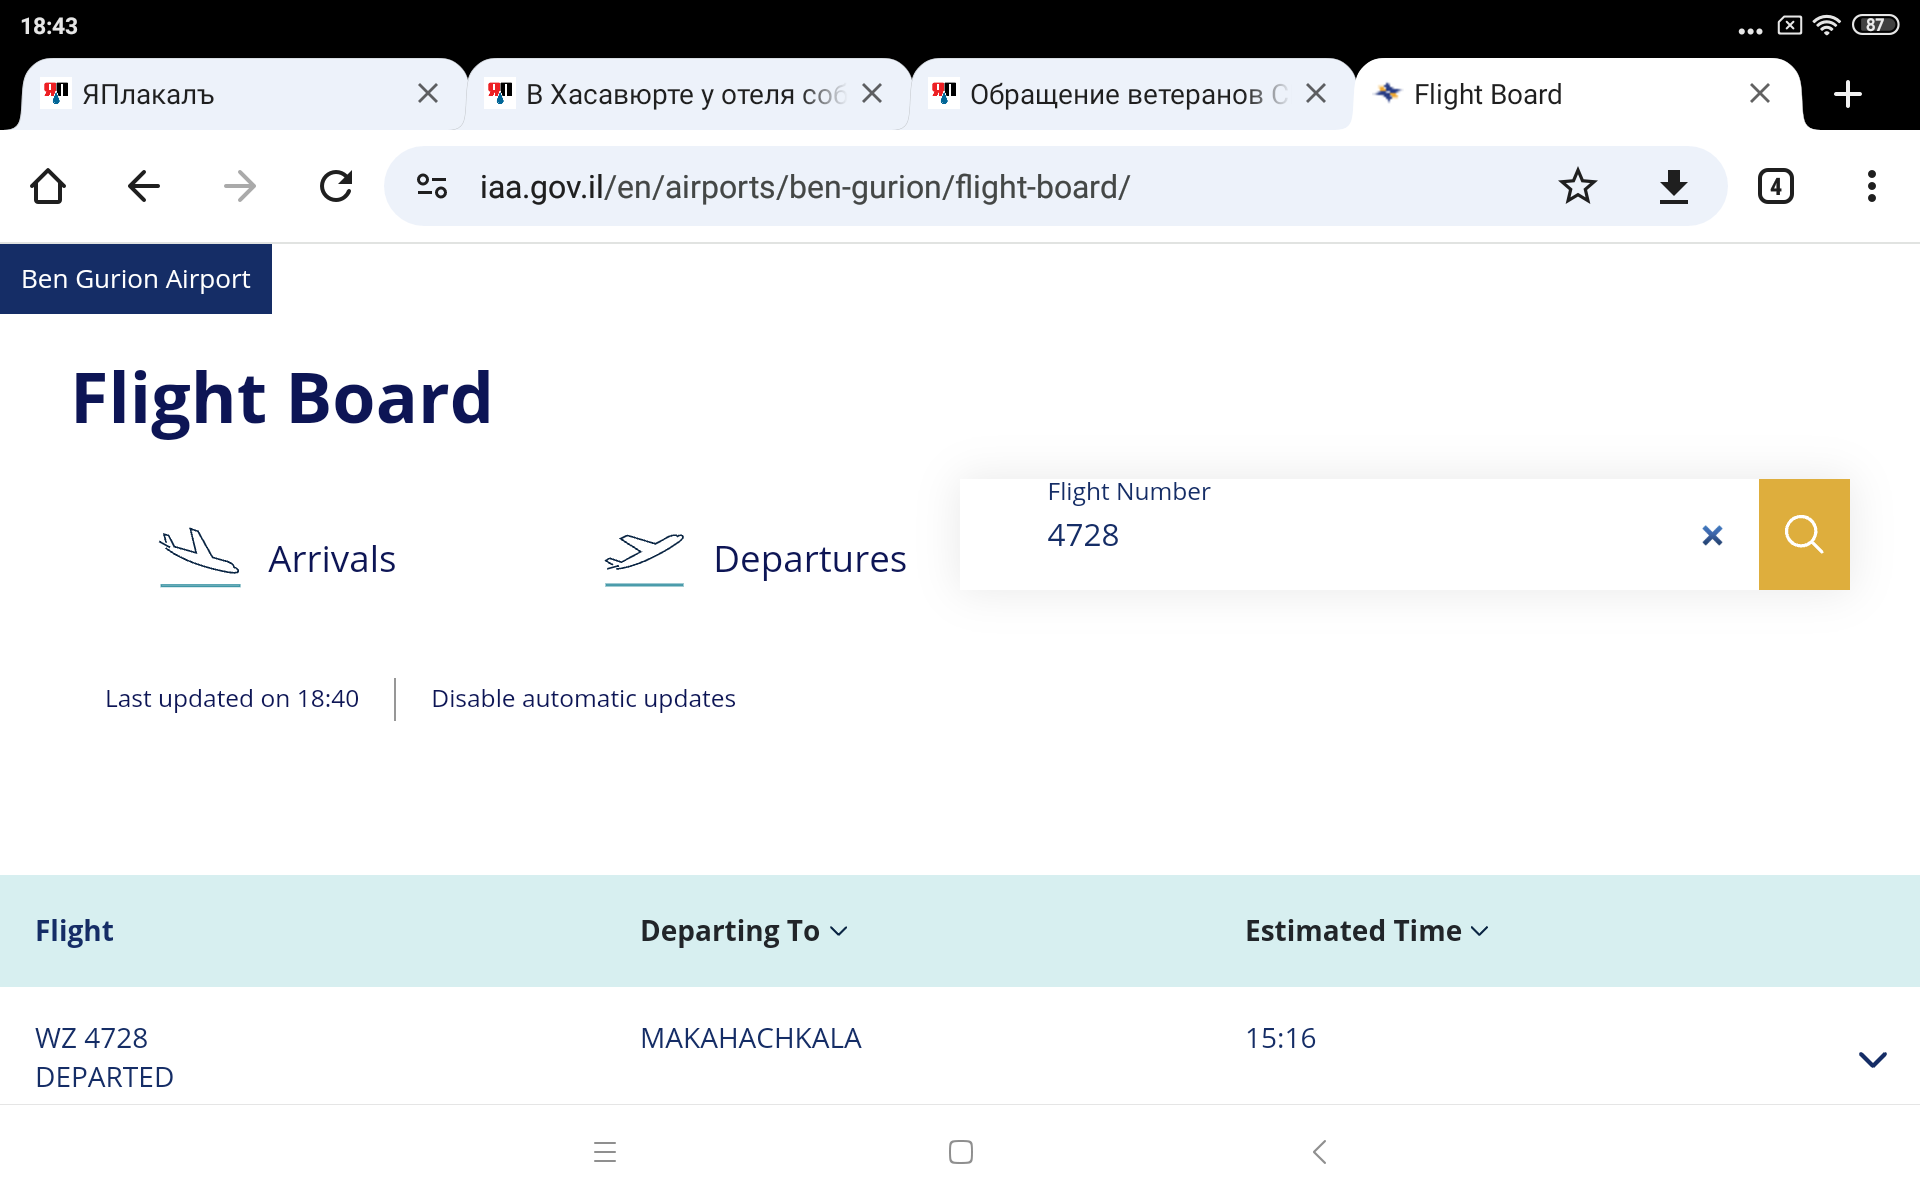Image resolution: width=1920 pixels, height=1200 pixels.
Task: Click the yellow flight search magnifier button
Action: coord(1804,534)
